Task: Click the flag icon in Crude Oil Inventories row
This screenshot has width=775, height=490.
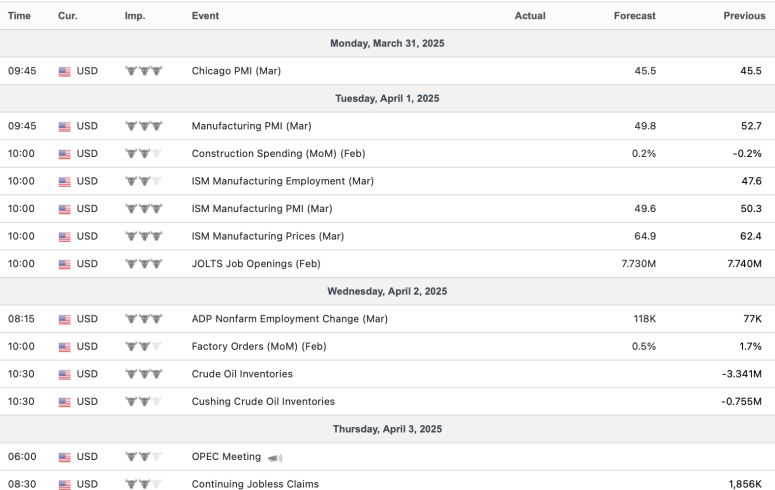Action: (x=64, y=375)
